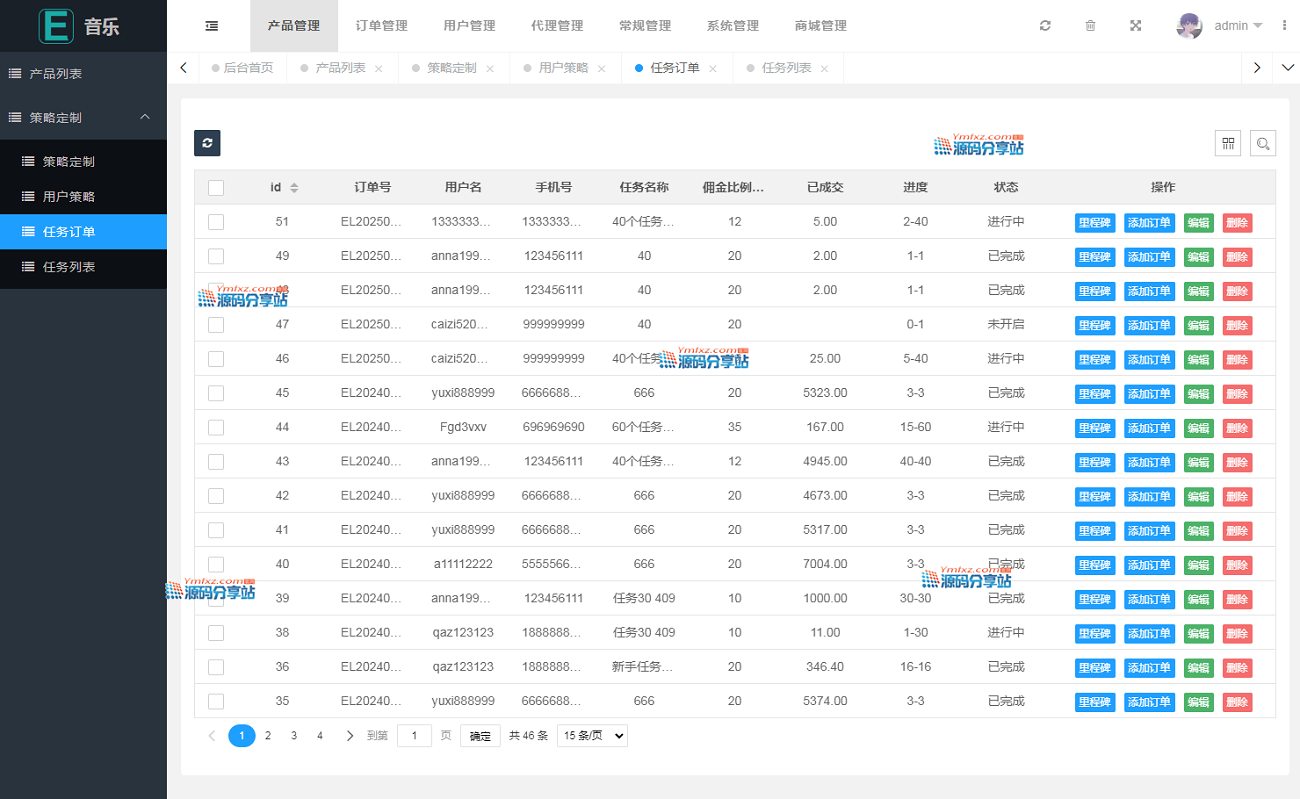Open the 用户策略 tab
The height and width of the screenshot is (799, 1300).
(563, 69)
